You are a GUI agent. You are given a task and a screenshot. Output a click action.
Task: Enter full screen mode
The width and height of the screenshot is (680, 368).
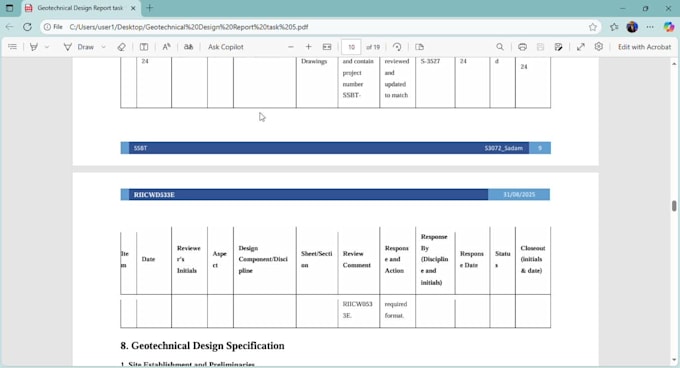point(581,47)
